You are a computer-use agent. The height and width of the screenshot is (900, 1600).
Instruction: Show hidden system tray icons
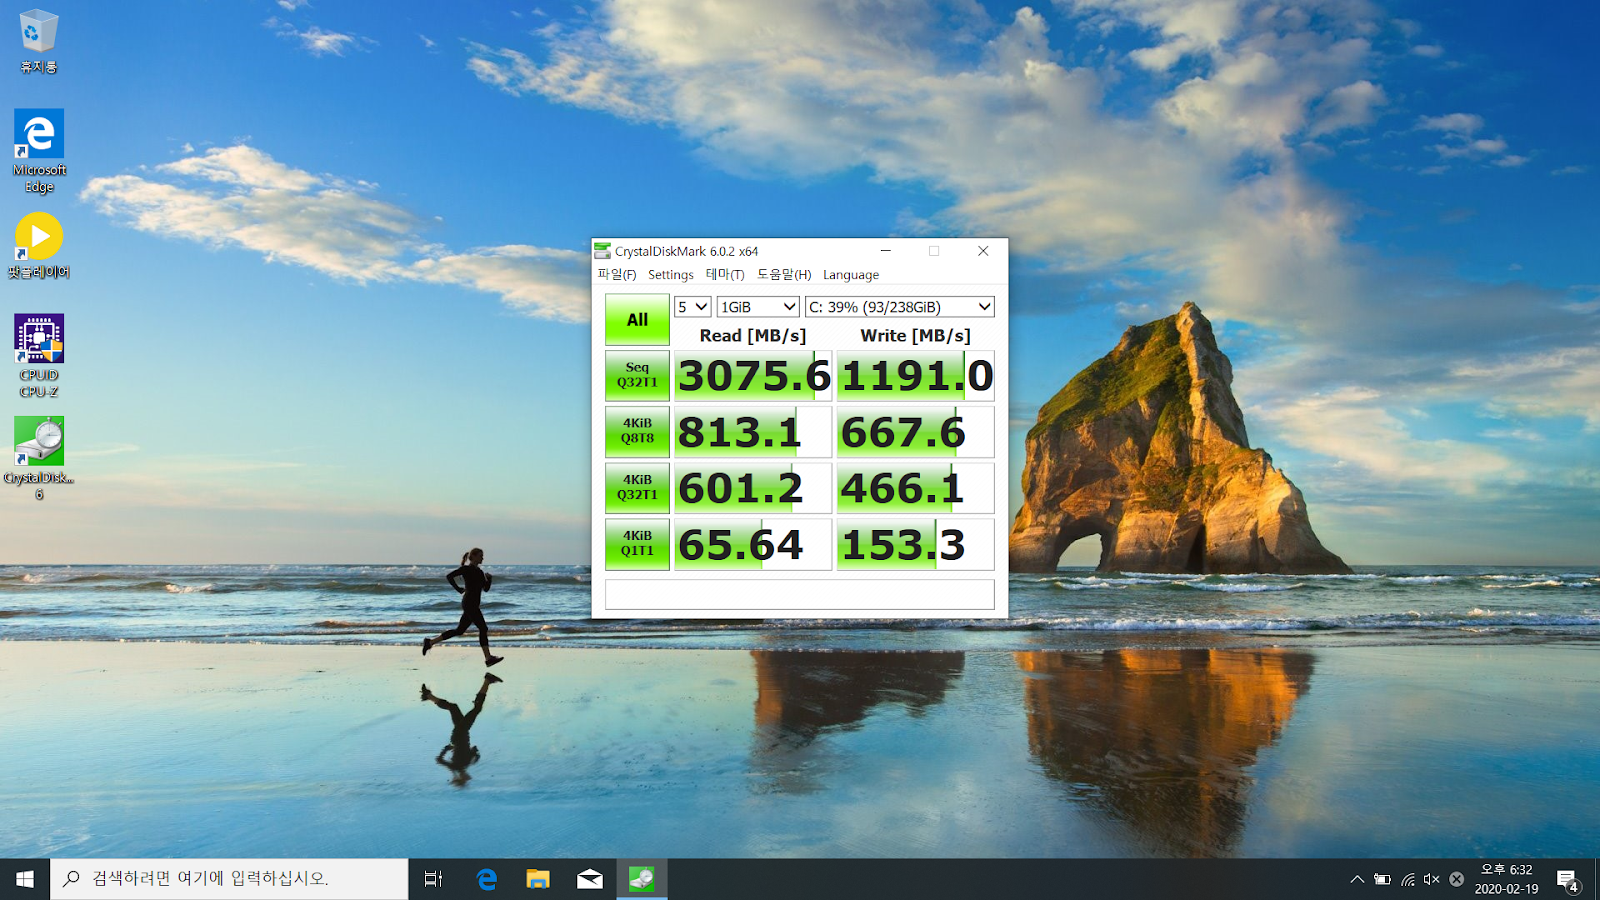tap(1357, 879)
